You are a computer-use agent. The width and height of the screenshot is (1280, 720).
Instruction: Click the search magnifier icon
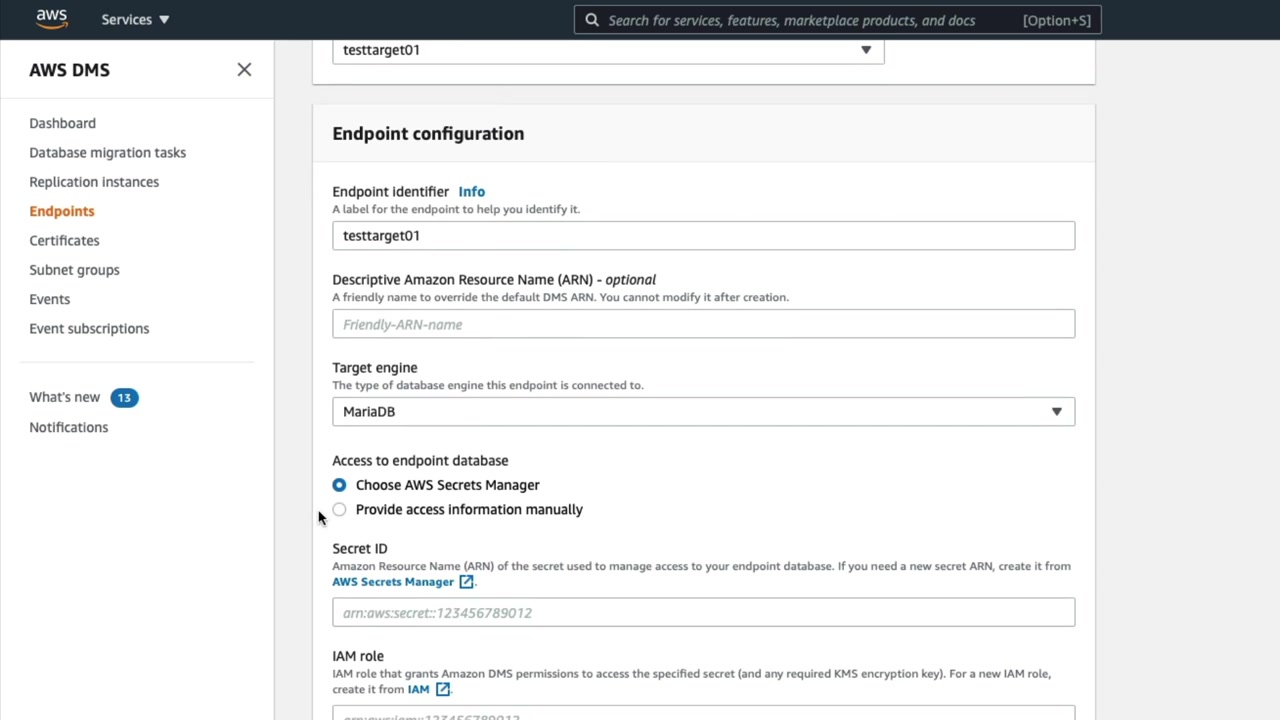point(592,20)
